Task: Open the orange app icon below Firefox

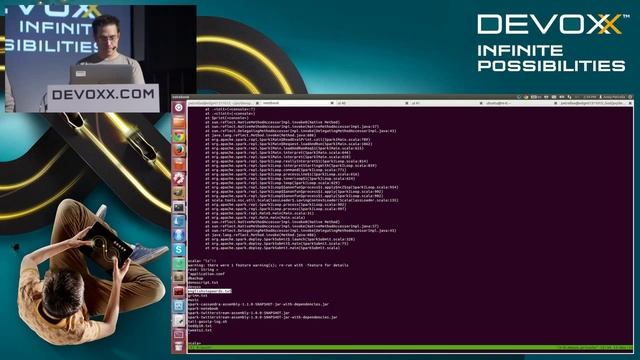Action: click(x=179, y=164)
